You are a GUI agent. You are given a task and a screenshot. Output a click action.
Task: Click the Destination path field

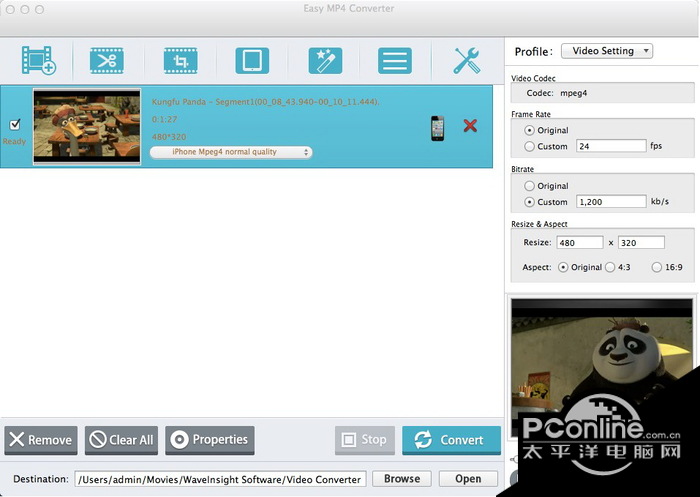(221, 479)
